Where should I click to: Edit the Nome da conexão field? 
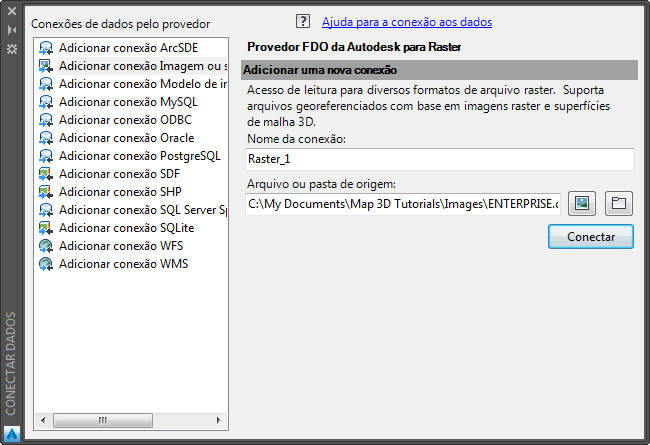[440, 159]
